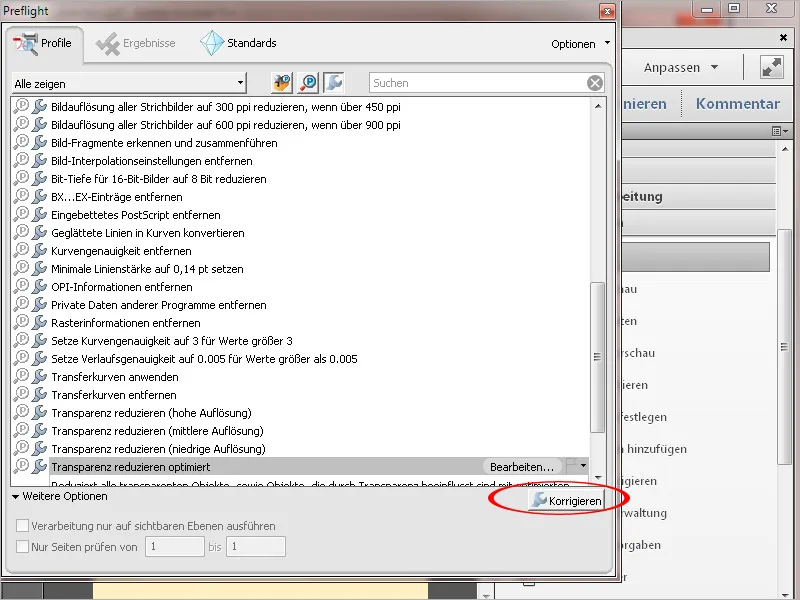This screenshot has width=800, height=600.
Task: Click wrench icon beside 'OPI-Informationen entfernen'
Action: pos(39,287)
